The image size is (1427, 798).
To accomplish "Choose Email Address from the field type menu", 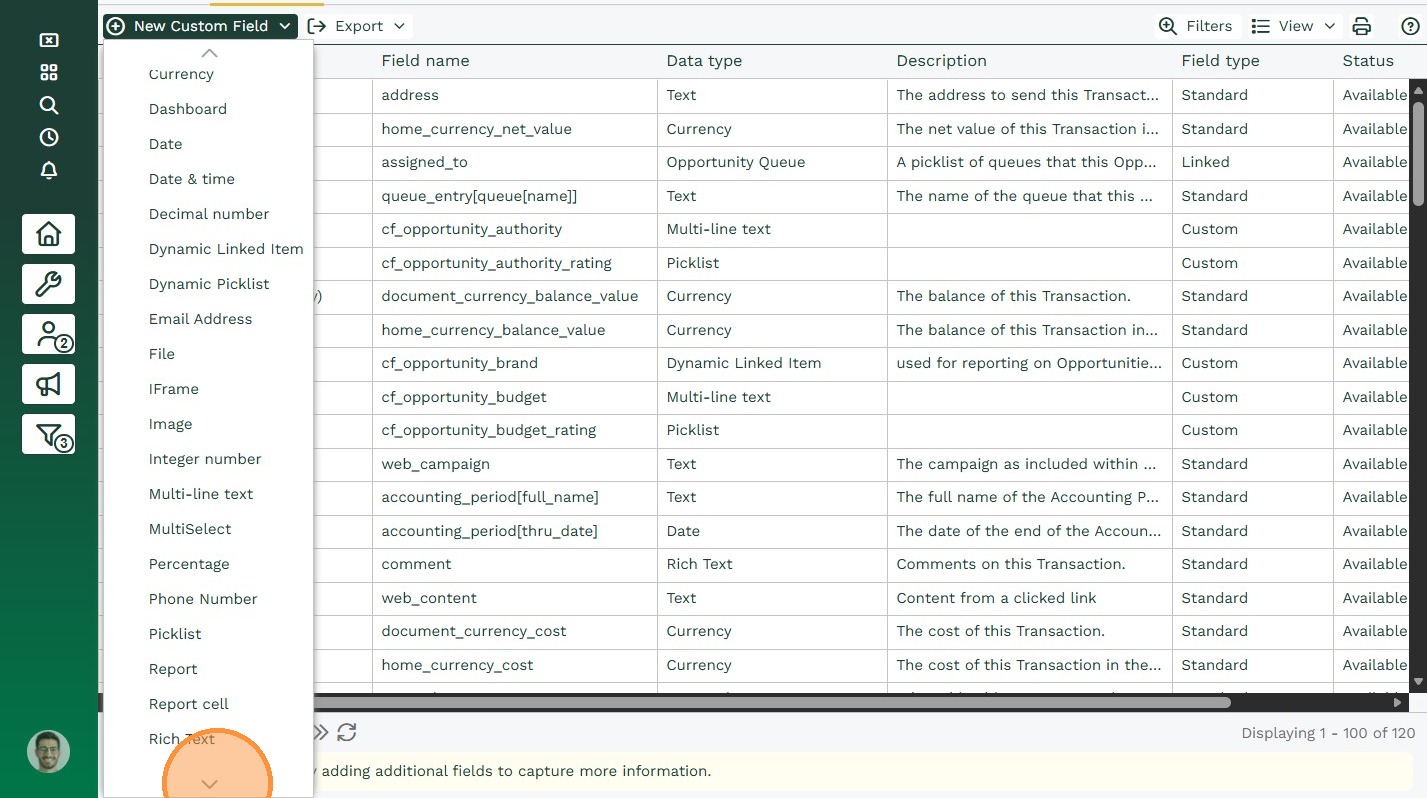I will click(200, 319).
